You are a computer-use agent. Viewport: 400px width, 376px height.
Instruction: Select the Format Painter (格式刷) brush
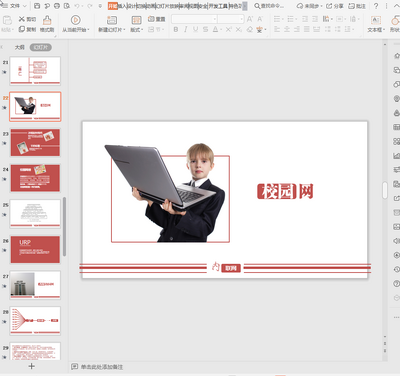(47, 20)
